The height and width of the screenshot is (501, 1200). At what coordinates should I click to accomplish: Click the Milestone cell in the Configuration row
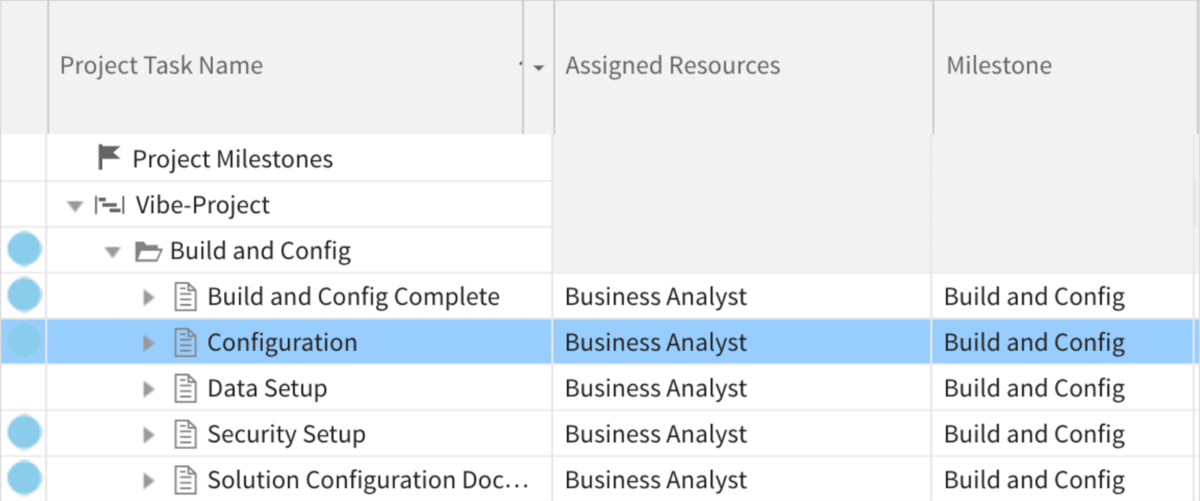coord(1034,343)
